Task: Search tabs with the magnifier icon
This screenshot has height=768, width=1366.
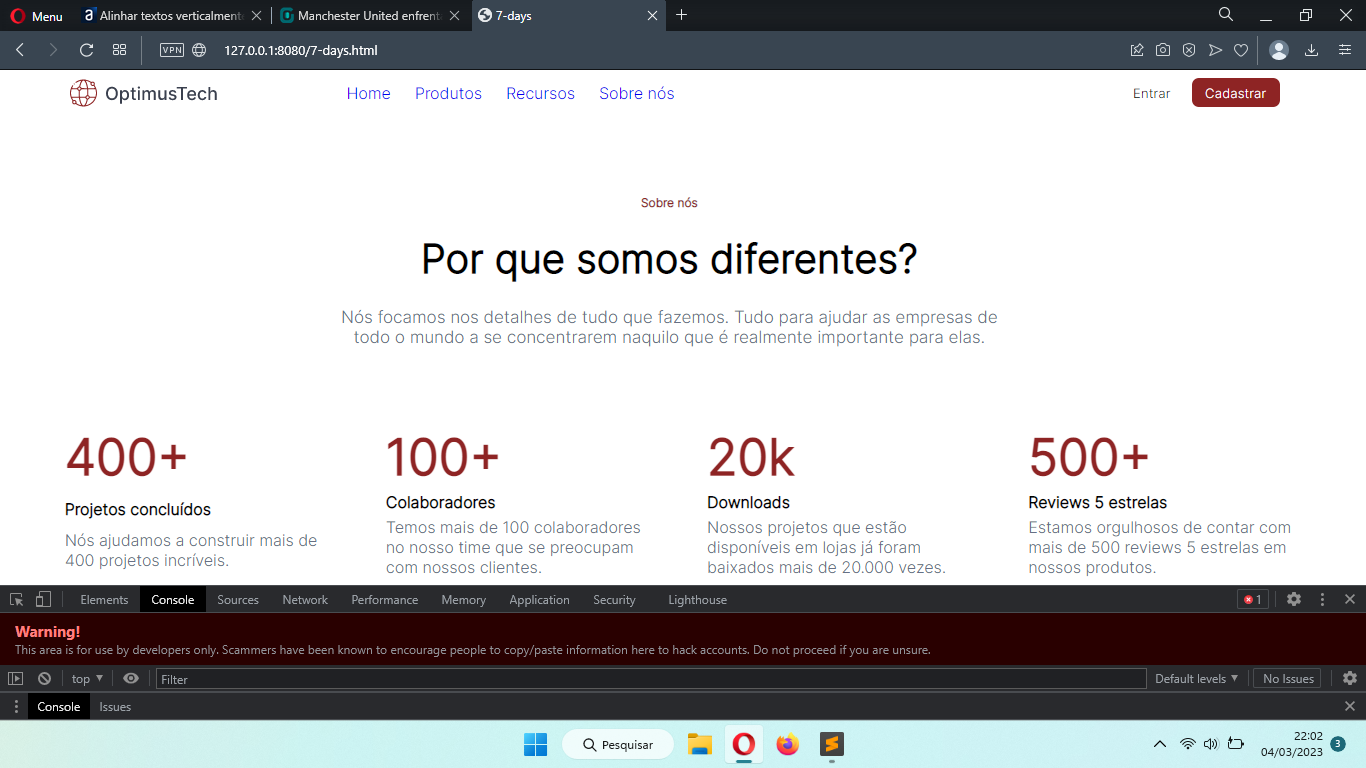Action: [x=1226, y=15]
